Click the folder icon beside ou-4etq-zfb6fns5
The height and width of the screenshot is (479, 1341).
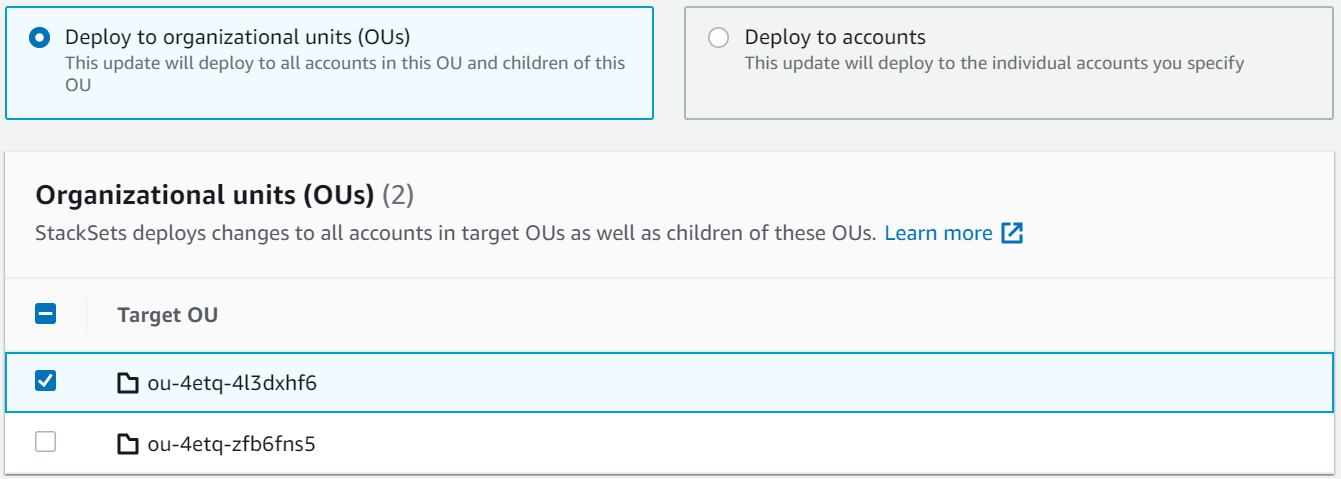click(x=127, y=443)
